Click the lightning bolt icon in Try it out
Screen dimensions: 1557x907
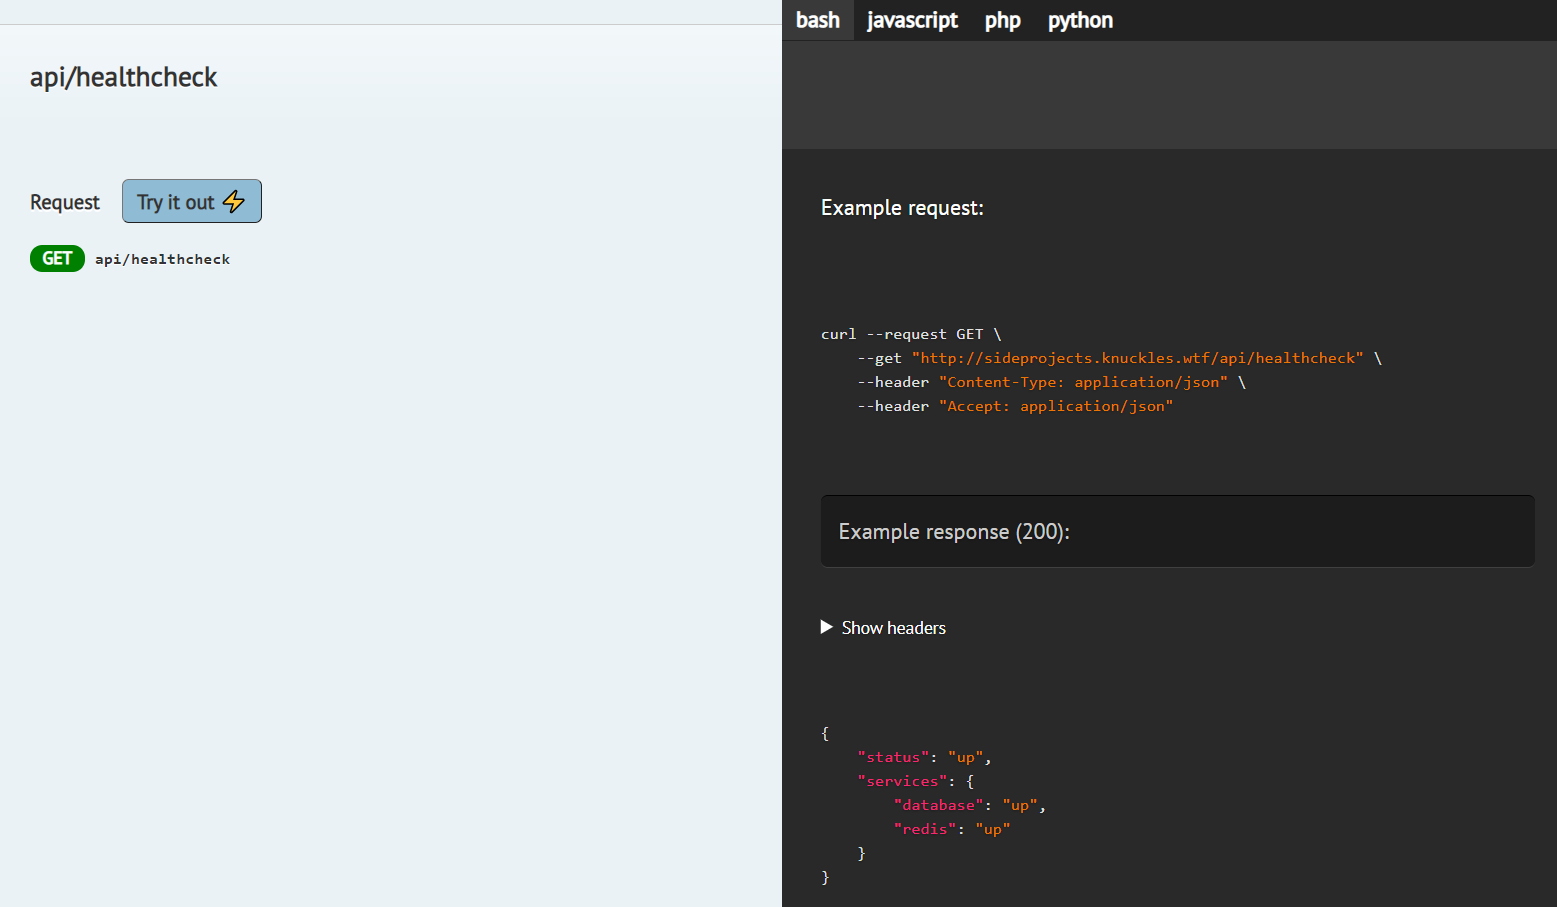[x=234, y=202]
